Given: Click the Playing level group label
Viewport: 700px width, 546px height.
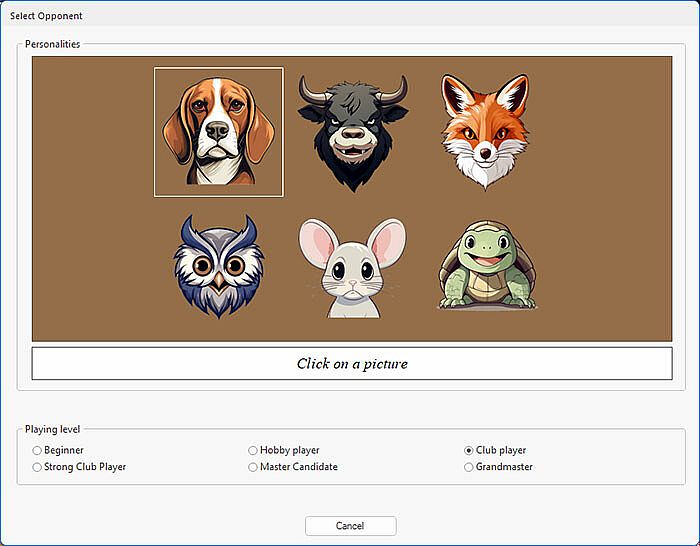Looking at the screenshot, I should (53, 429).
